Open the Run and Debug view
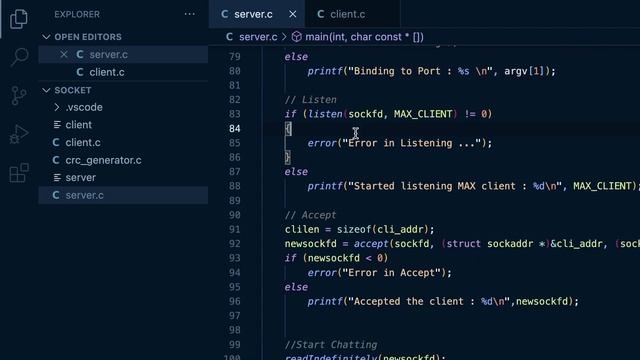 click(x=19, y=134)
